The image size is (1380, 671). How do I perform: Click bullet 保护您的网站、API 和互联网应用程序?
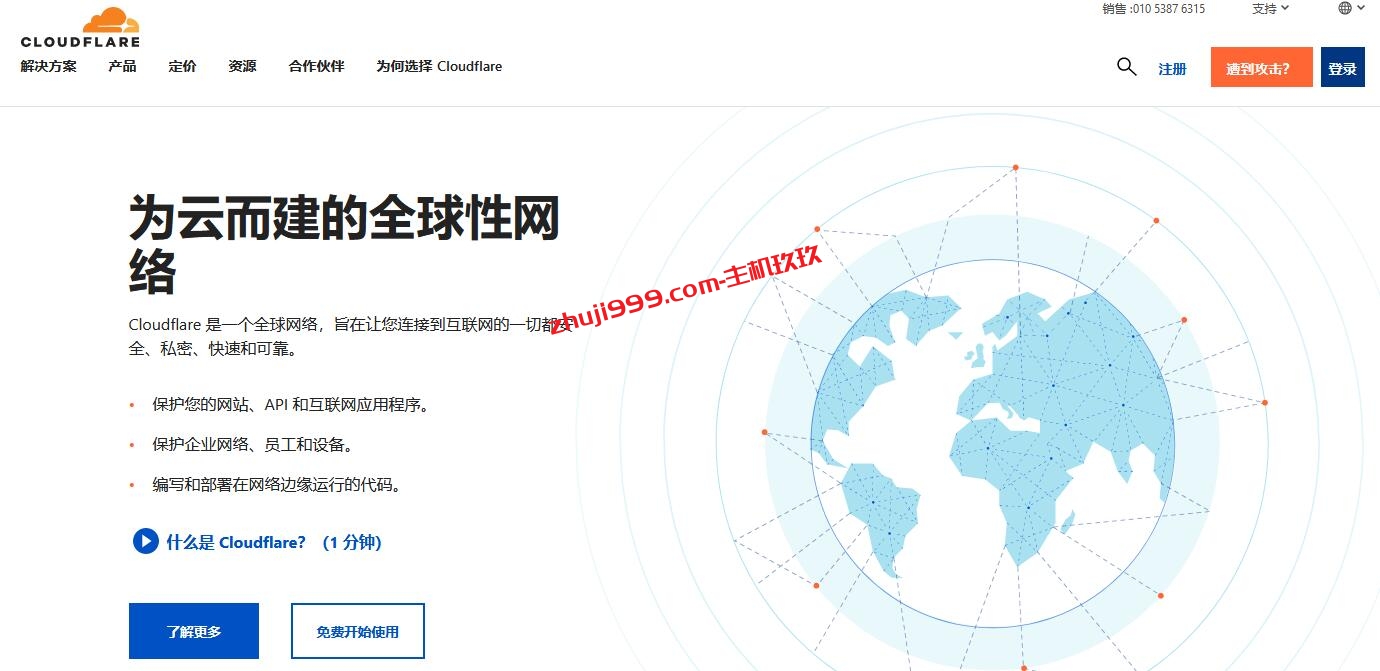290,405
